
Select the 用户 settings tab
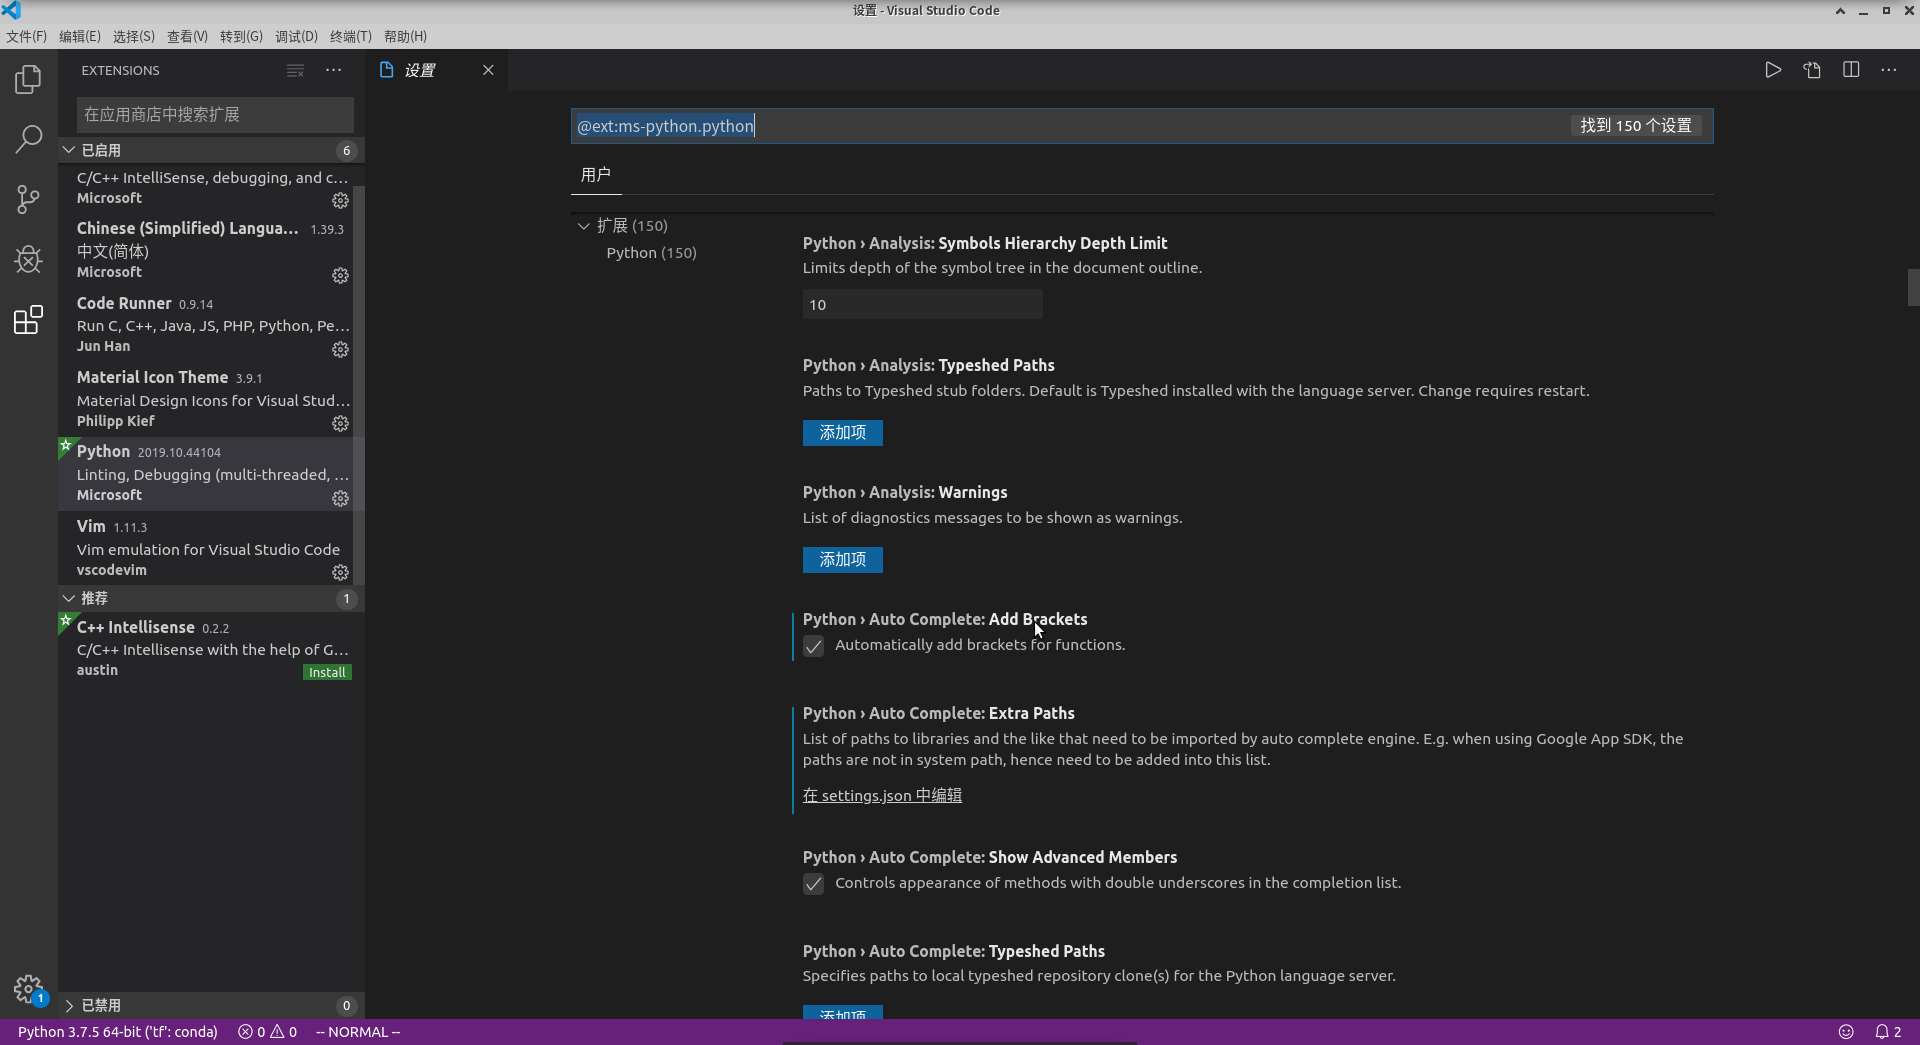point(596,175)
